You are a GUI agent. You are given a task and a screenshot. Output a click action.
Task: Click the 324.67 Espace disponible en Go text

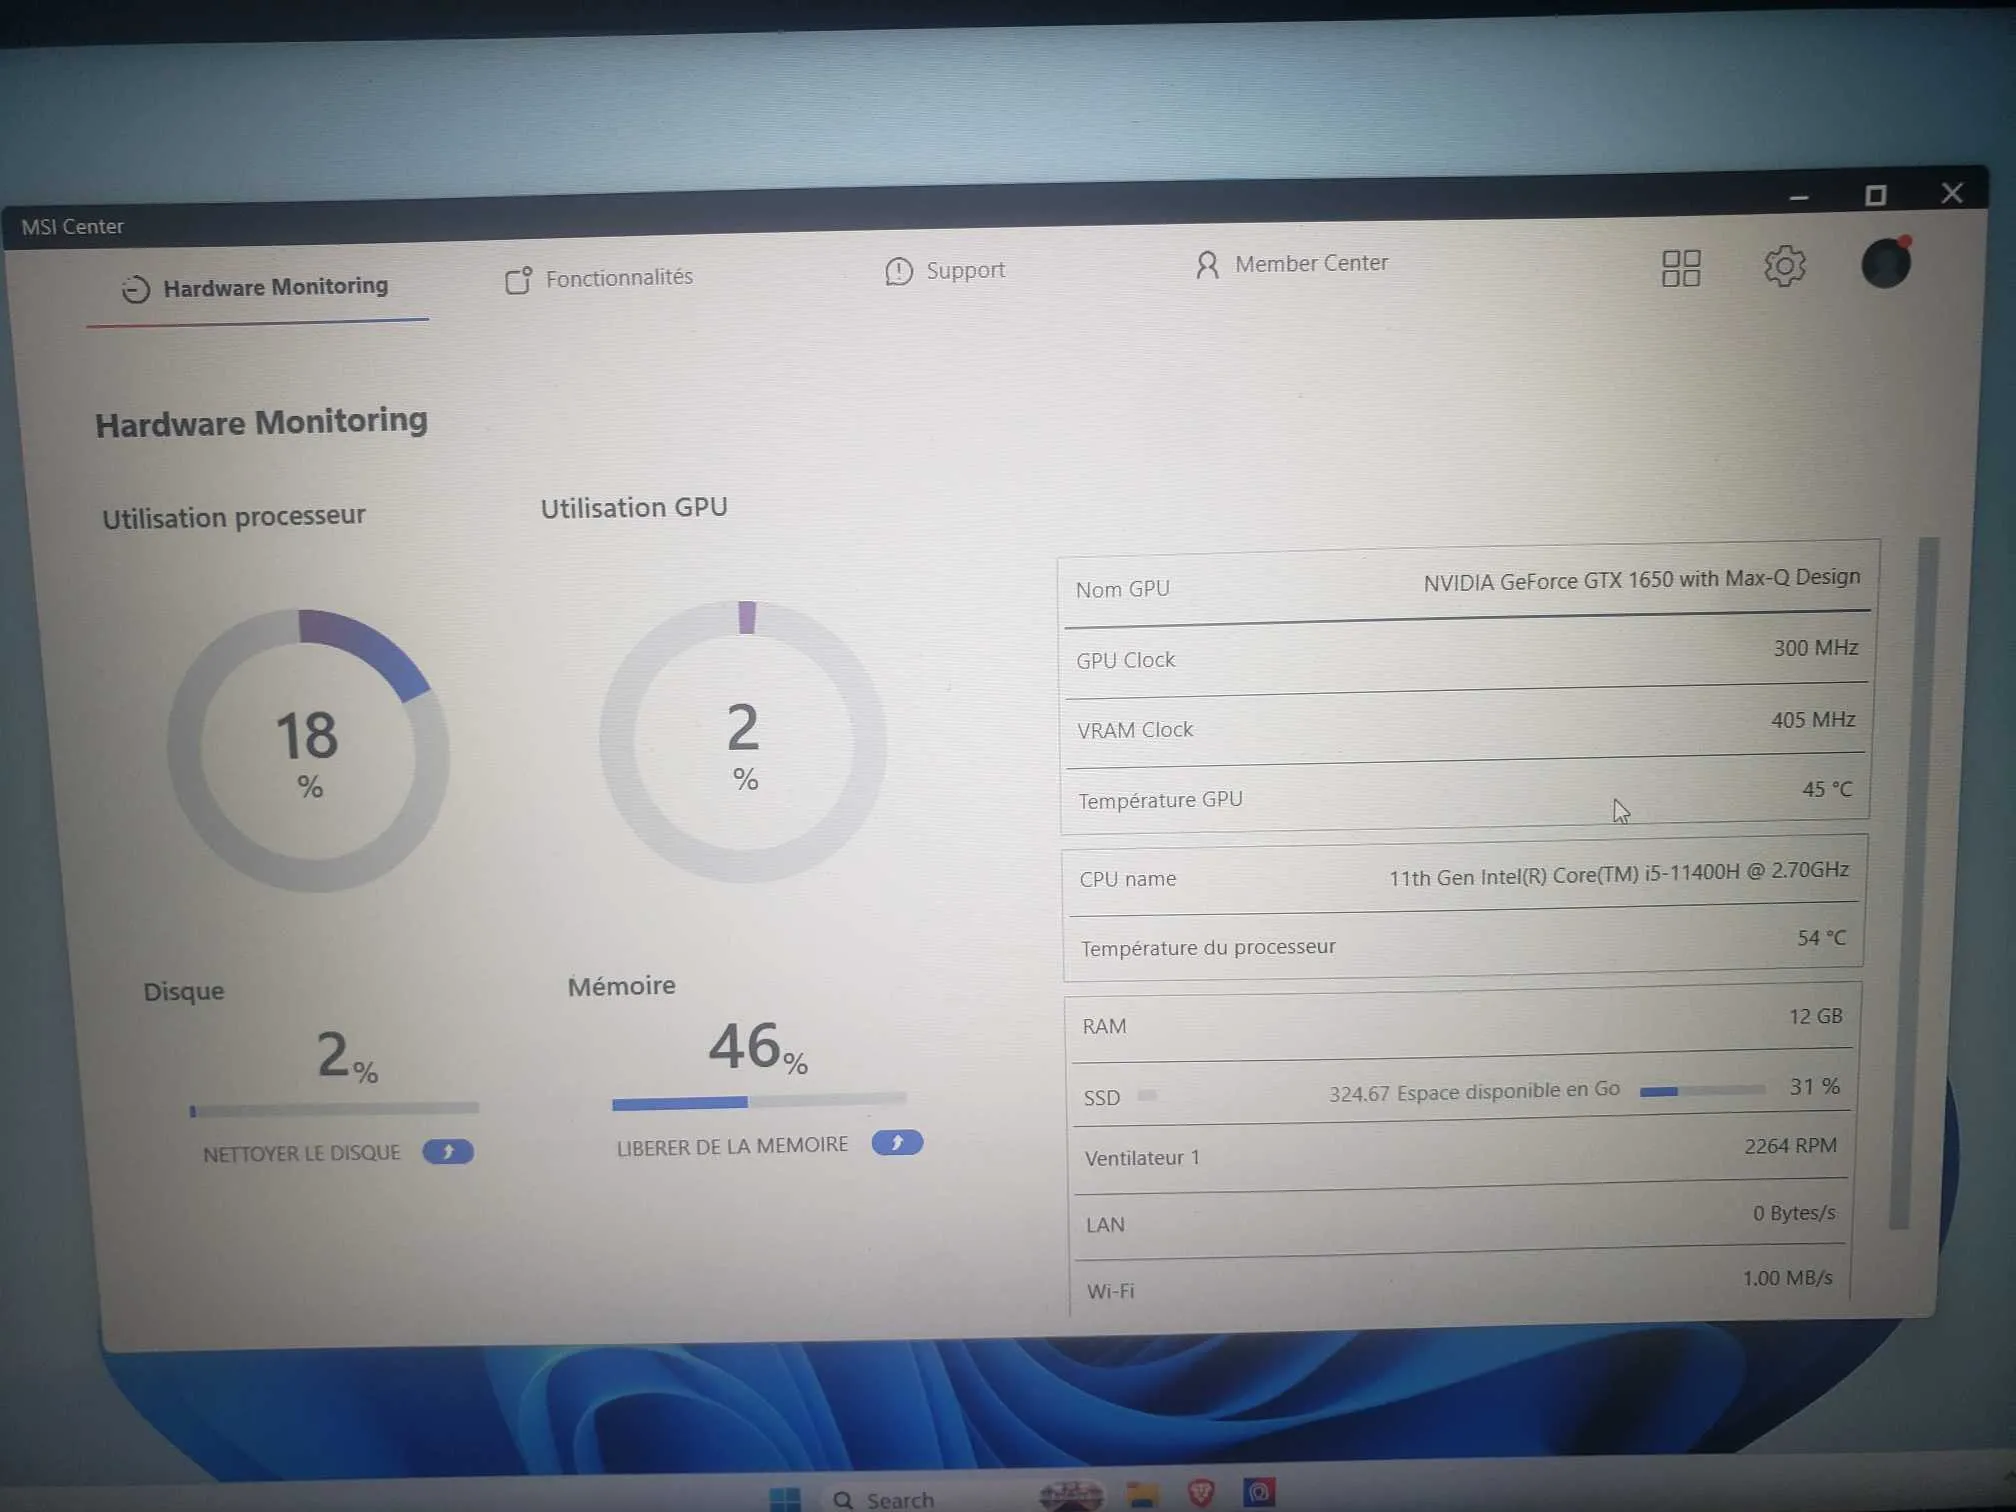(1474, 1092)
